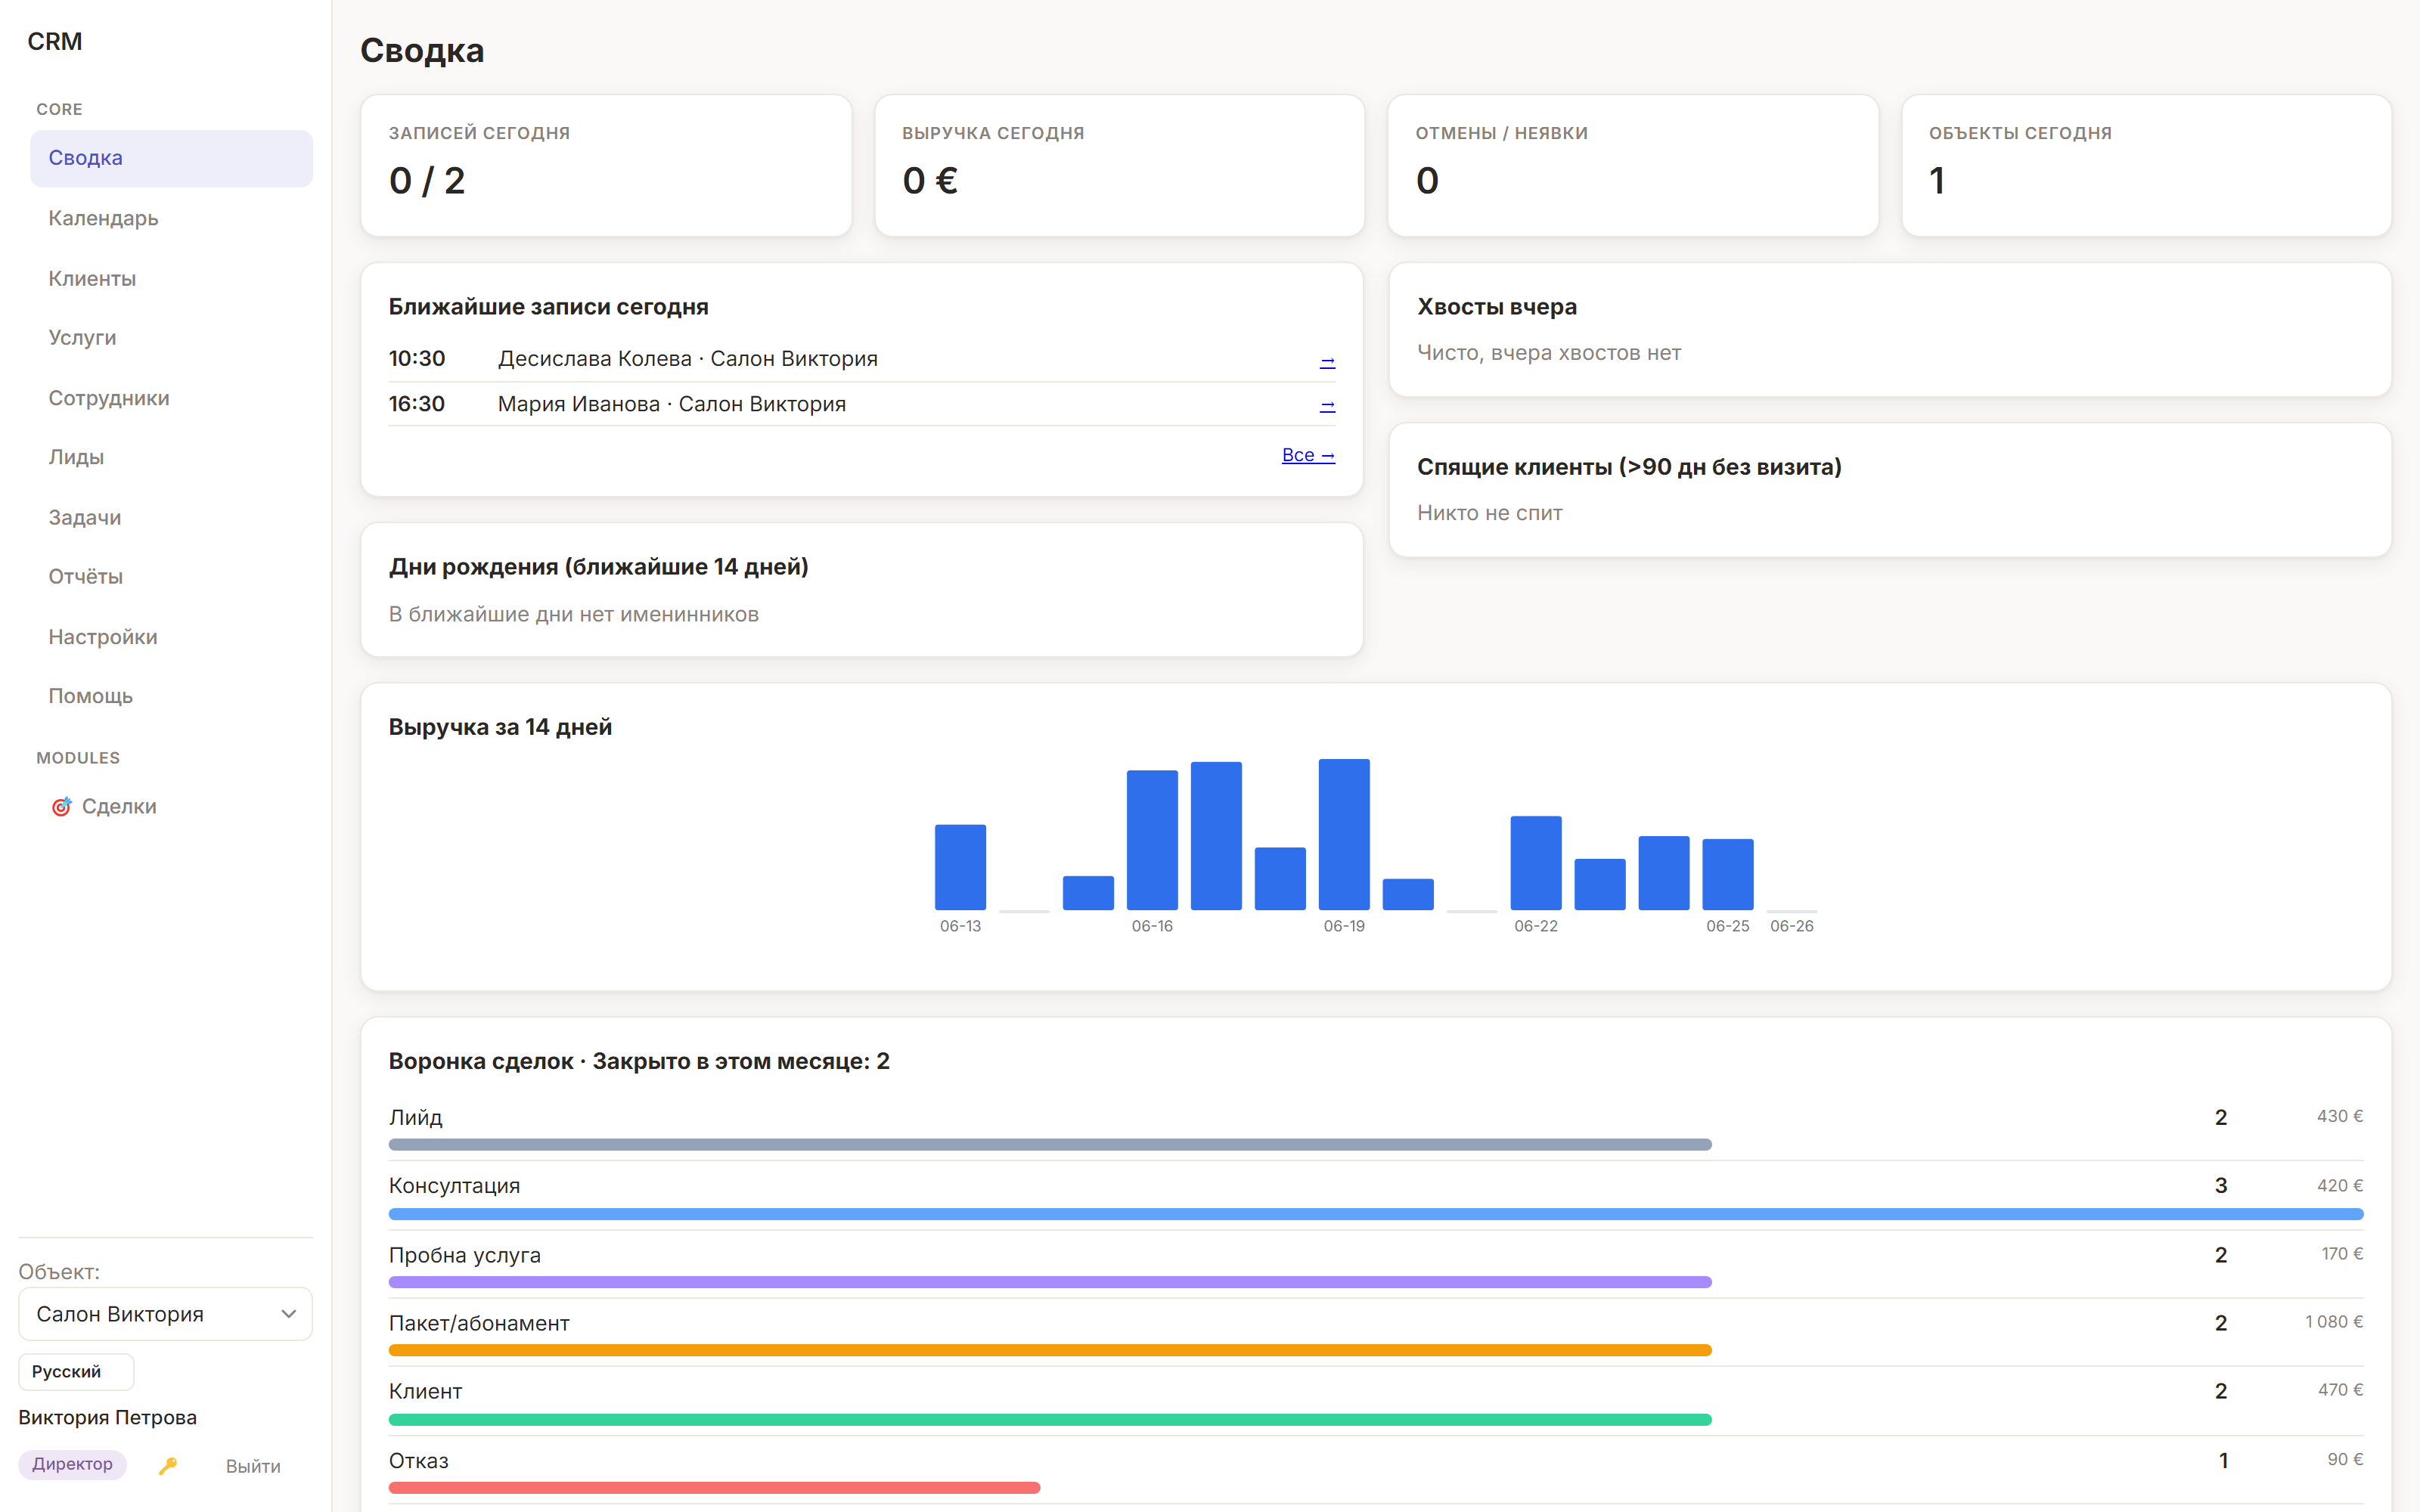The height and width of the screenshot is (1512, 2420).
Task: Click the 06-26 date label
Action: [x=1792, y=926]
